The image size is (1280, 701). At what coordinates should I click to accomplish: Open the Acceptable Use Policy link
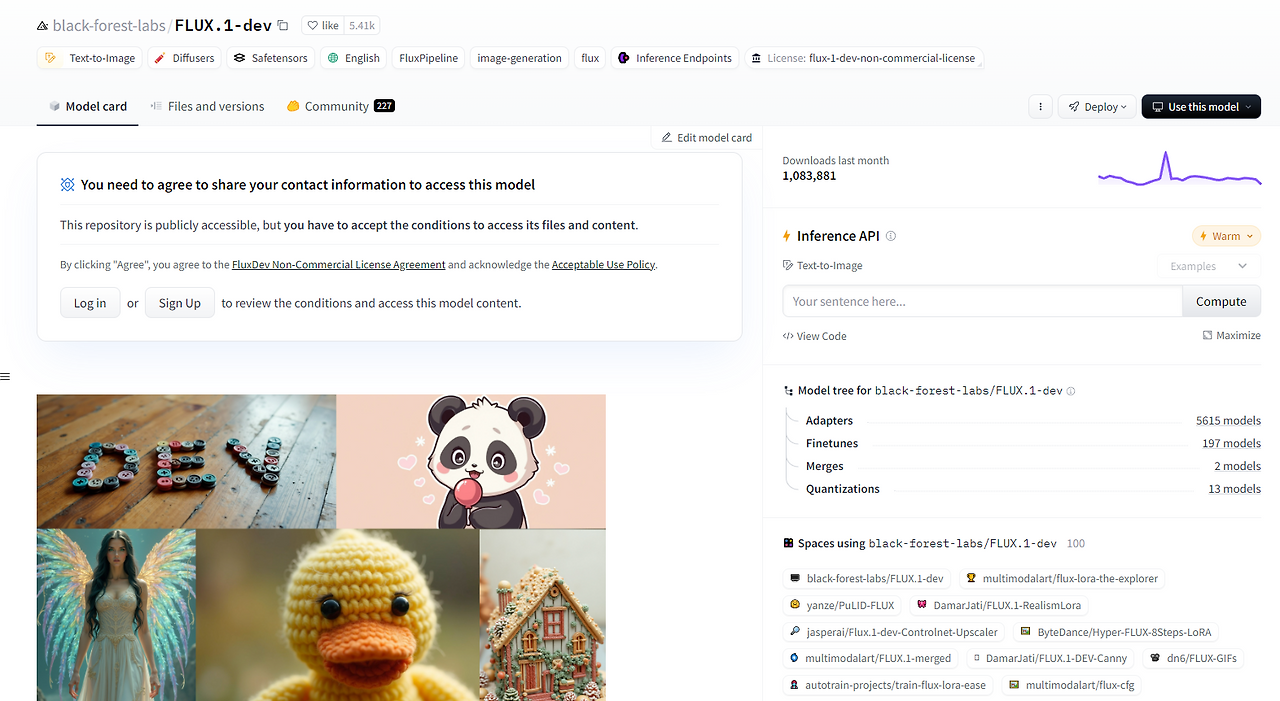pyautogui.click(x=603, y=265)
